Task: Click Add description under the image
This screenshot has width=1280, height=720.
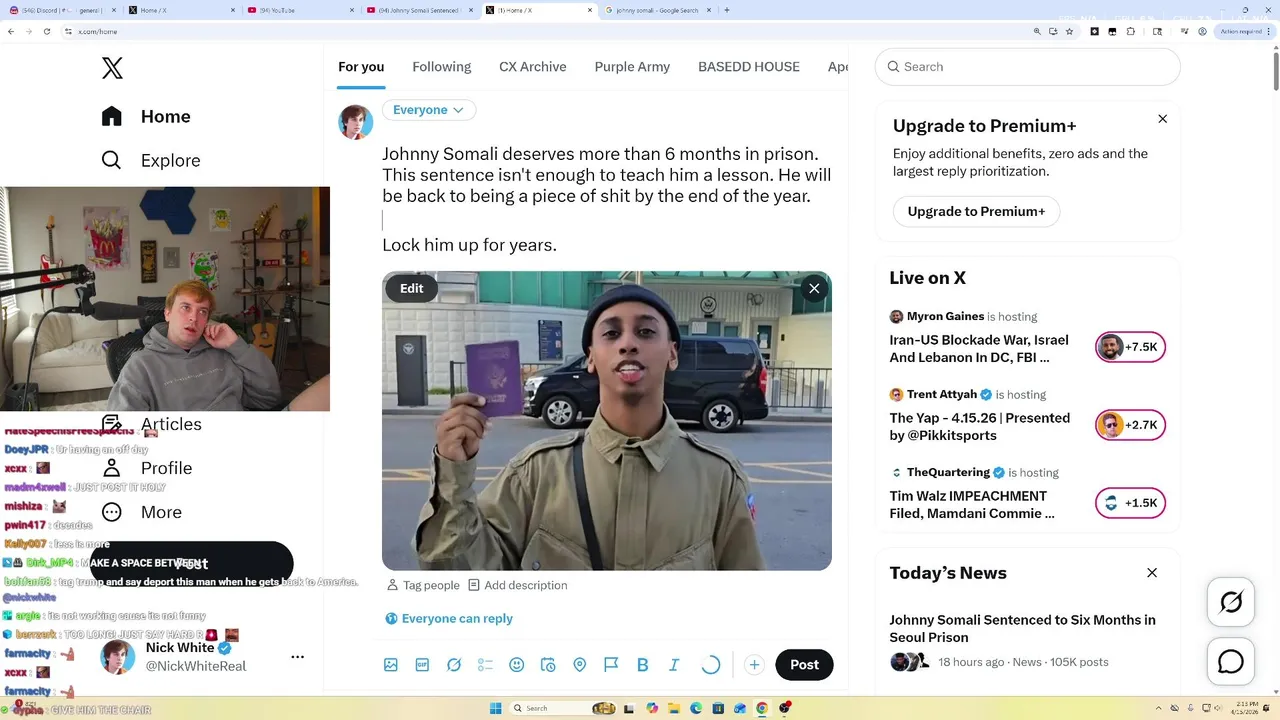Action: [517, 585]
